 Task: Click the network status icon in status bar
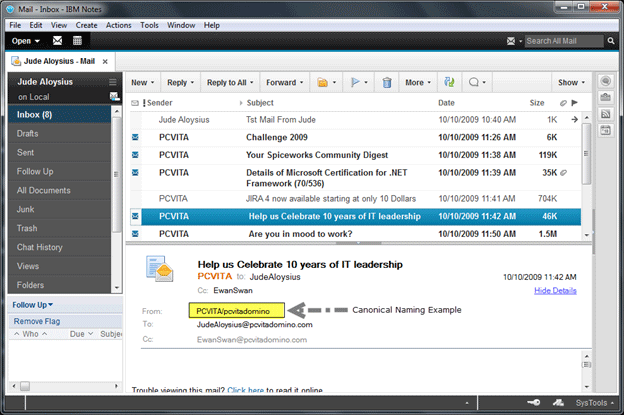(x=558, y=403)
